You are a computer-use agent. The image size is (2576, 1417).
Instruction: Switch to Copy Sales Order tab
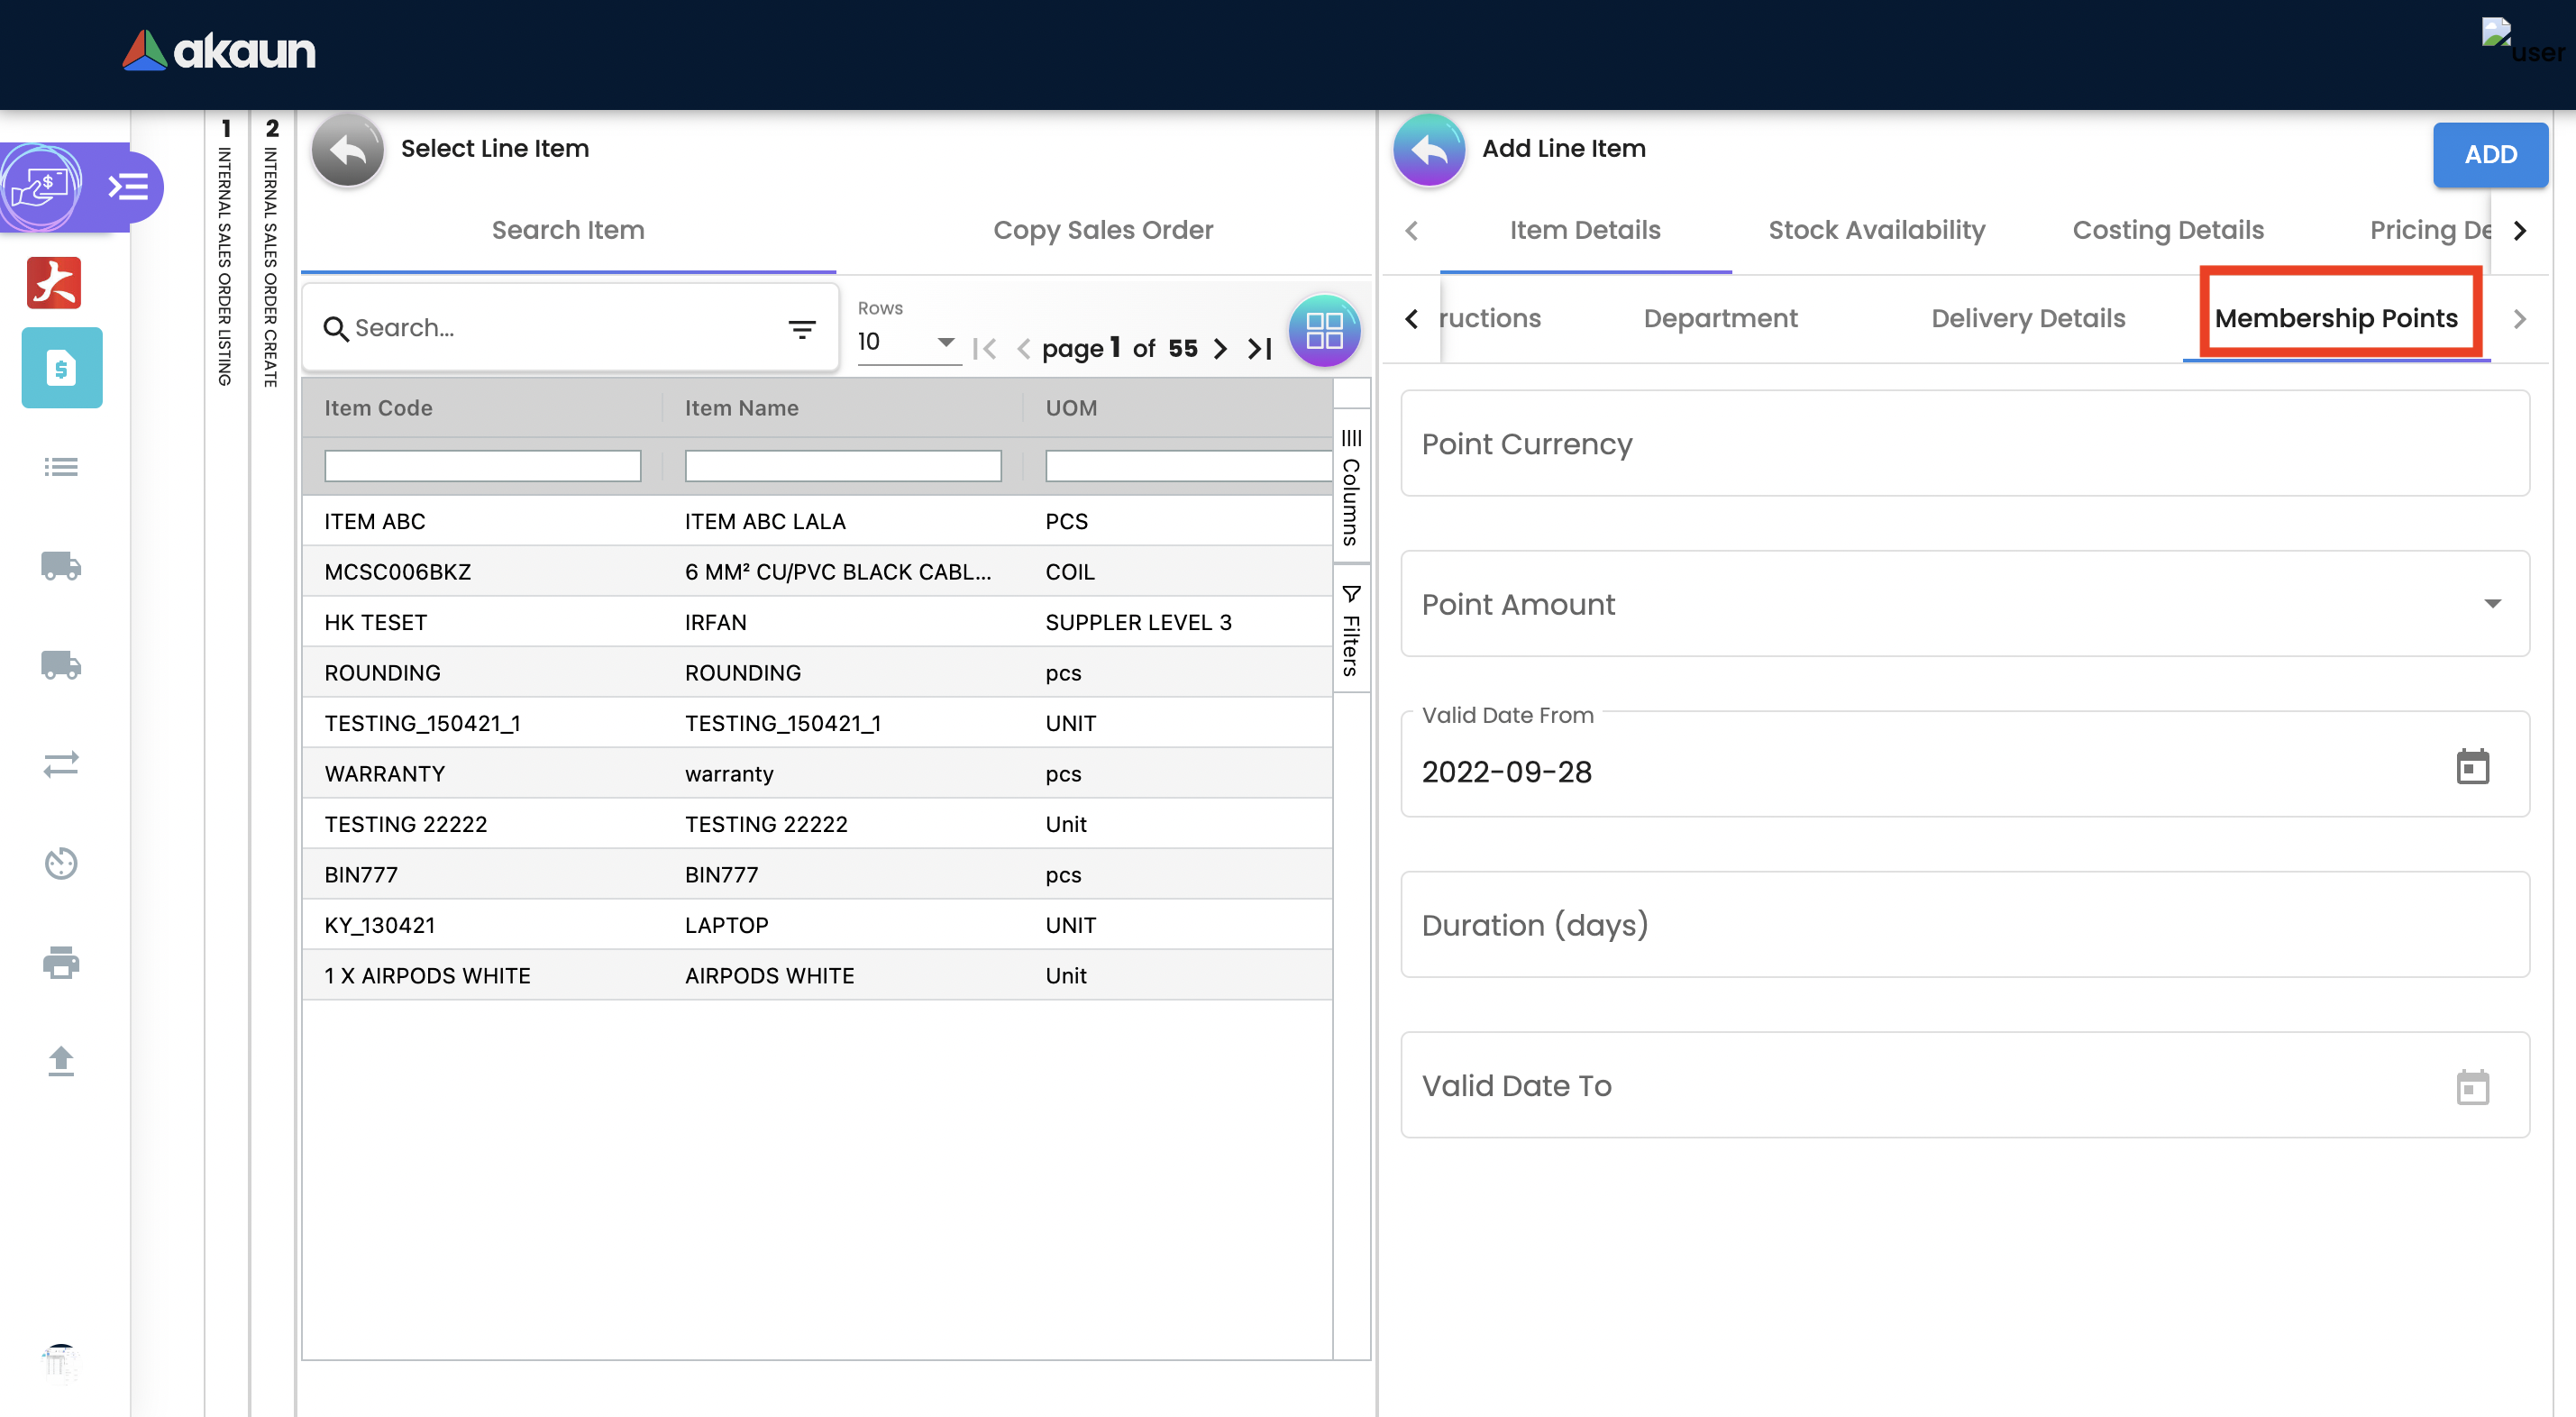click(x=1102, y=231)
